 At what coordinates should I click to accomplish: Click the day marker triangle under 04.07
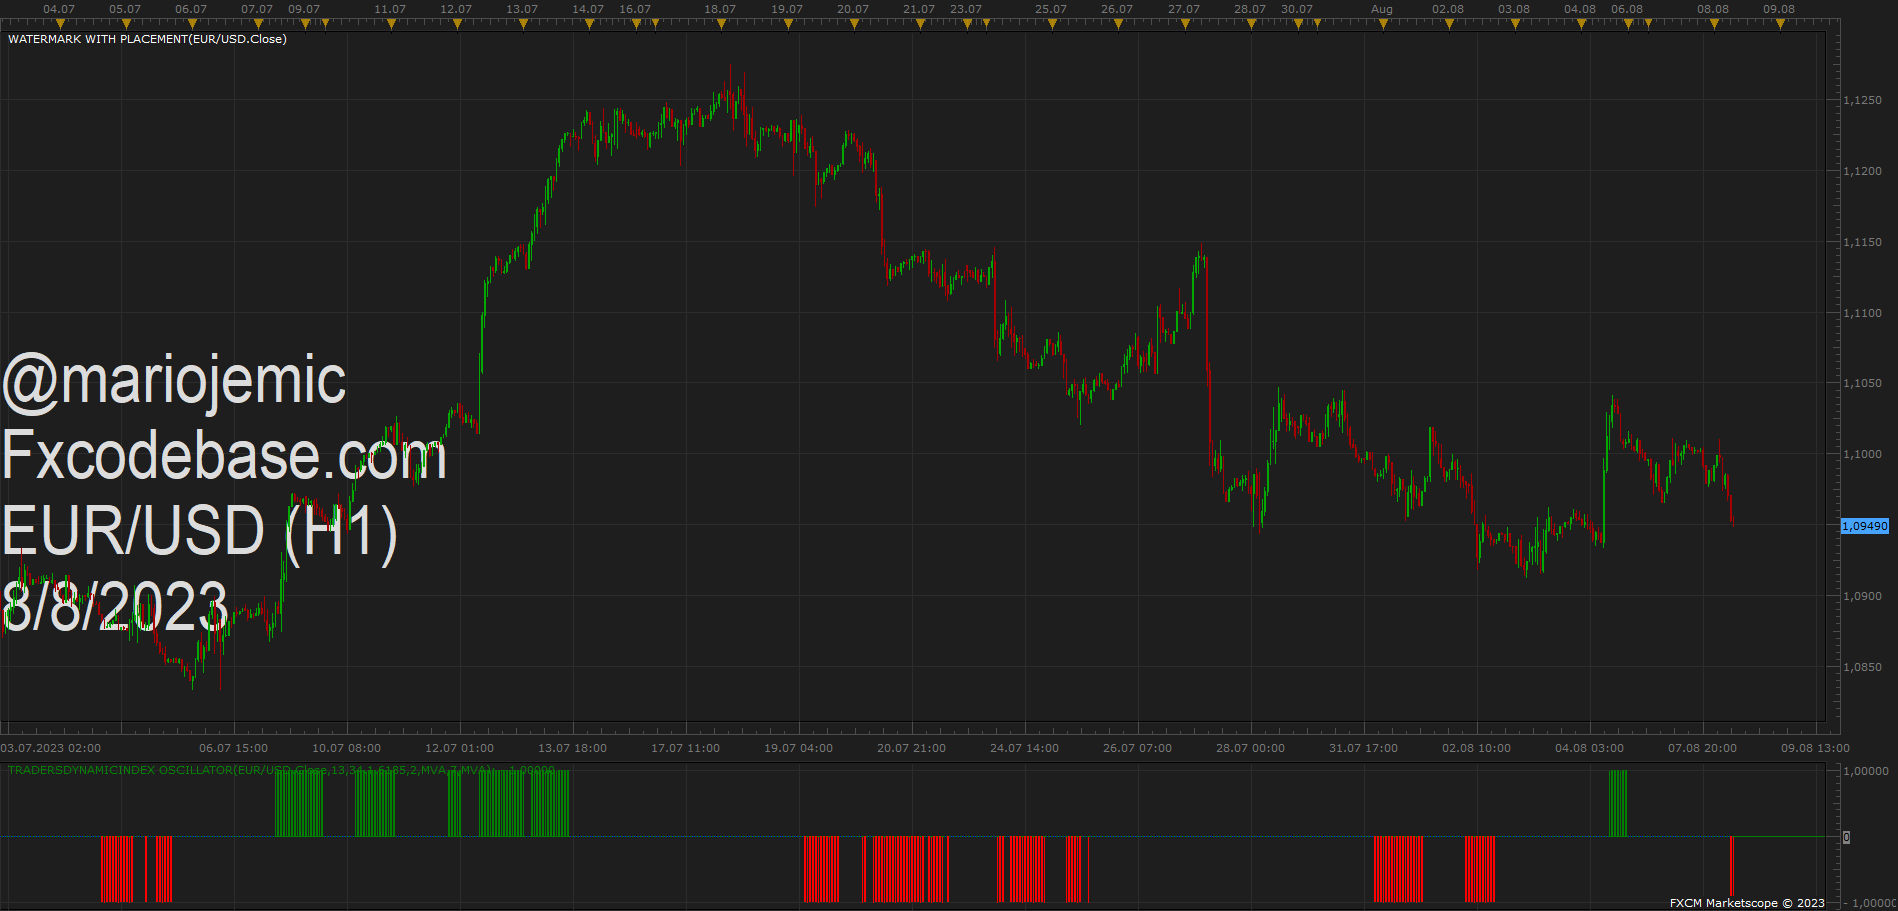pos(60,24)
